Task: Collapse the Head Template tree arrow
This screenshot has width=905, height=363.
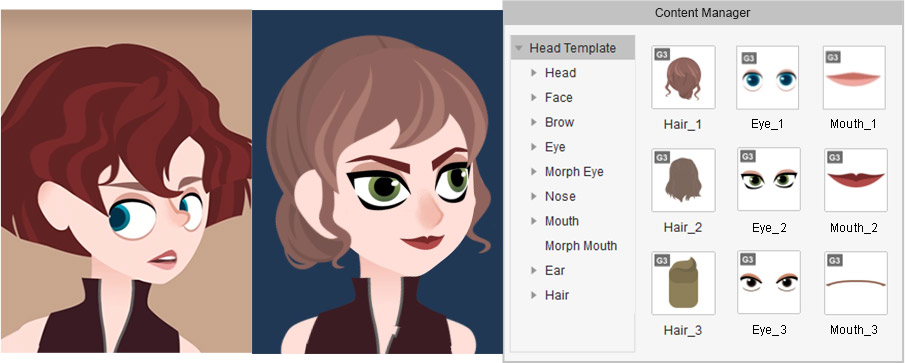Action: click(x=519, y=48)
